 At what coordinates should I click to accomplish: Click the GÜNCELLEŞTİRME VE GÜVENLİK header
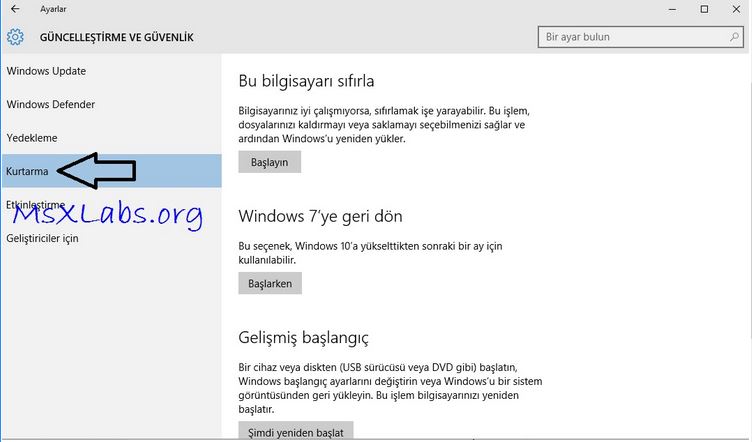(x=116, y=38)
